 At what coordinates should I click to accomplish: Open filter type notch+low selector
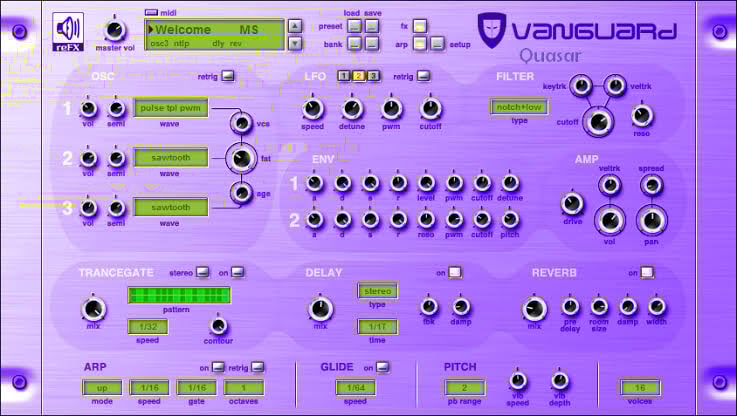519,107
